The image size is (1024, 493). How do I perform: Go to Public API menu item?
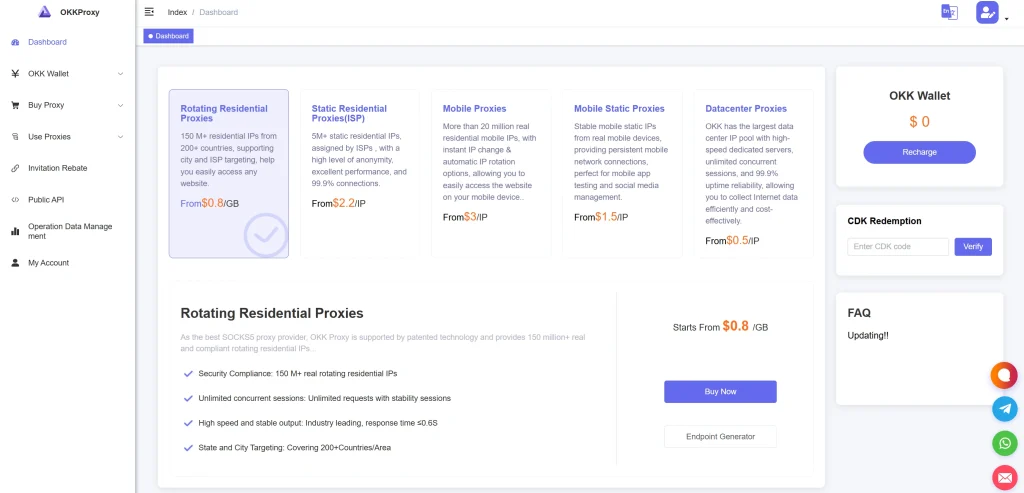pyautogui.click(x=46, y=200)
